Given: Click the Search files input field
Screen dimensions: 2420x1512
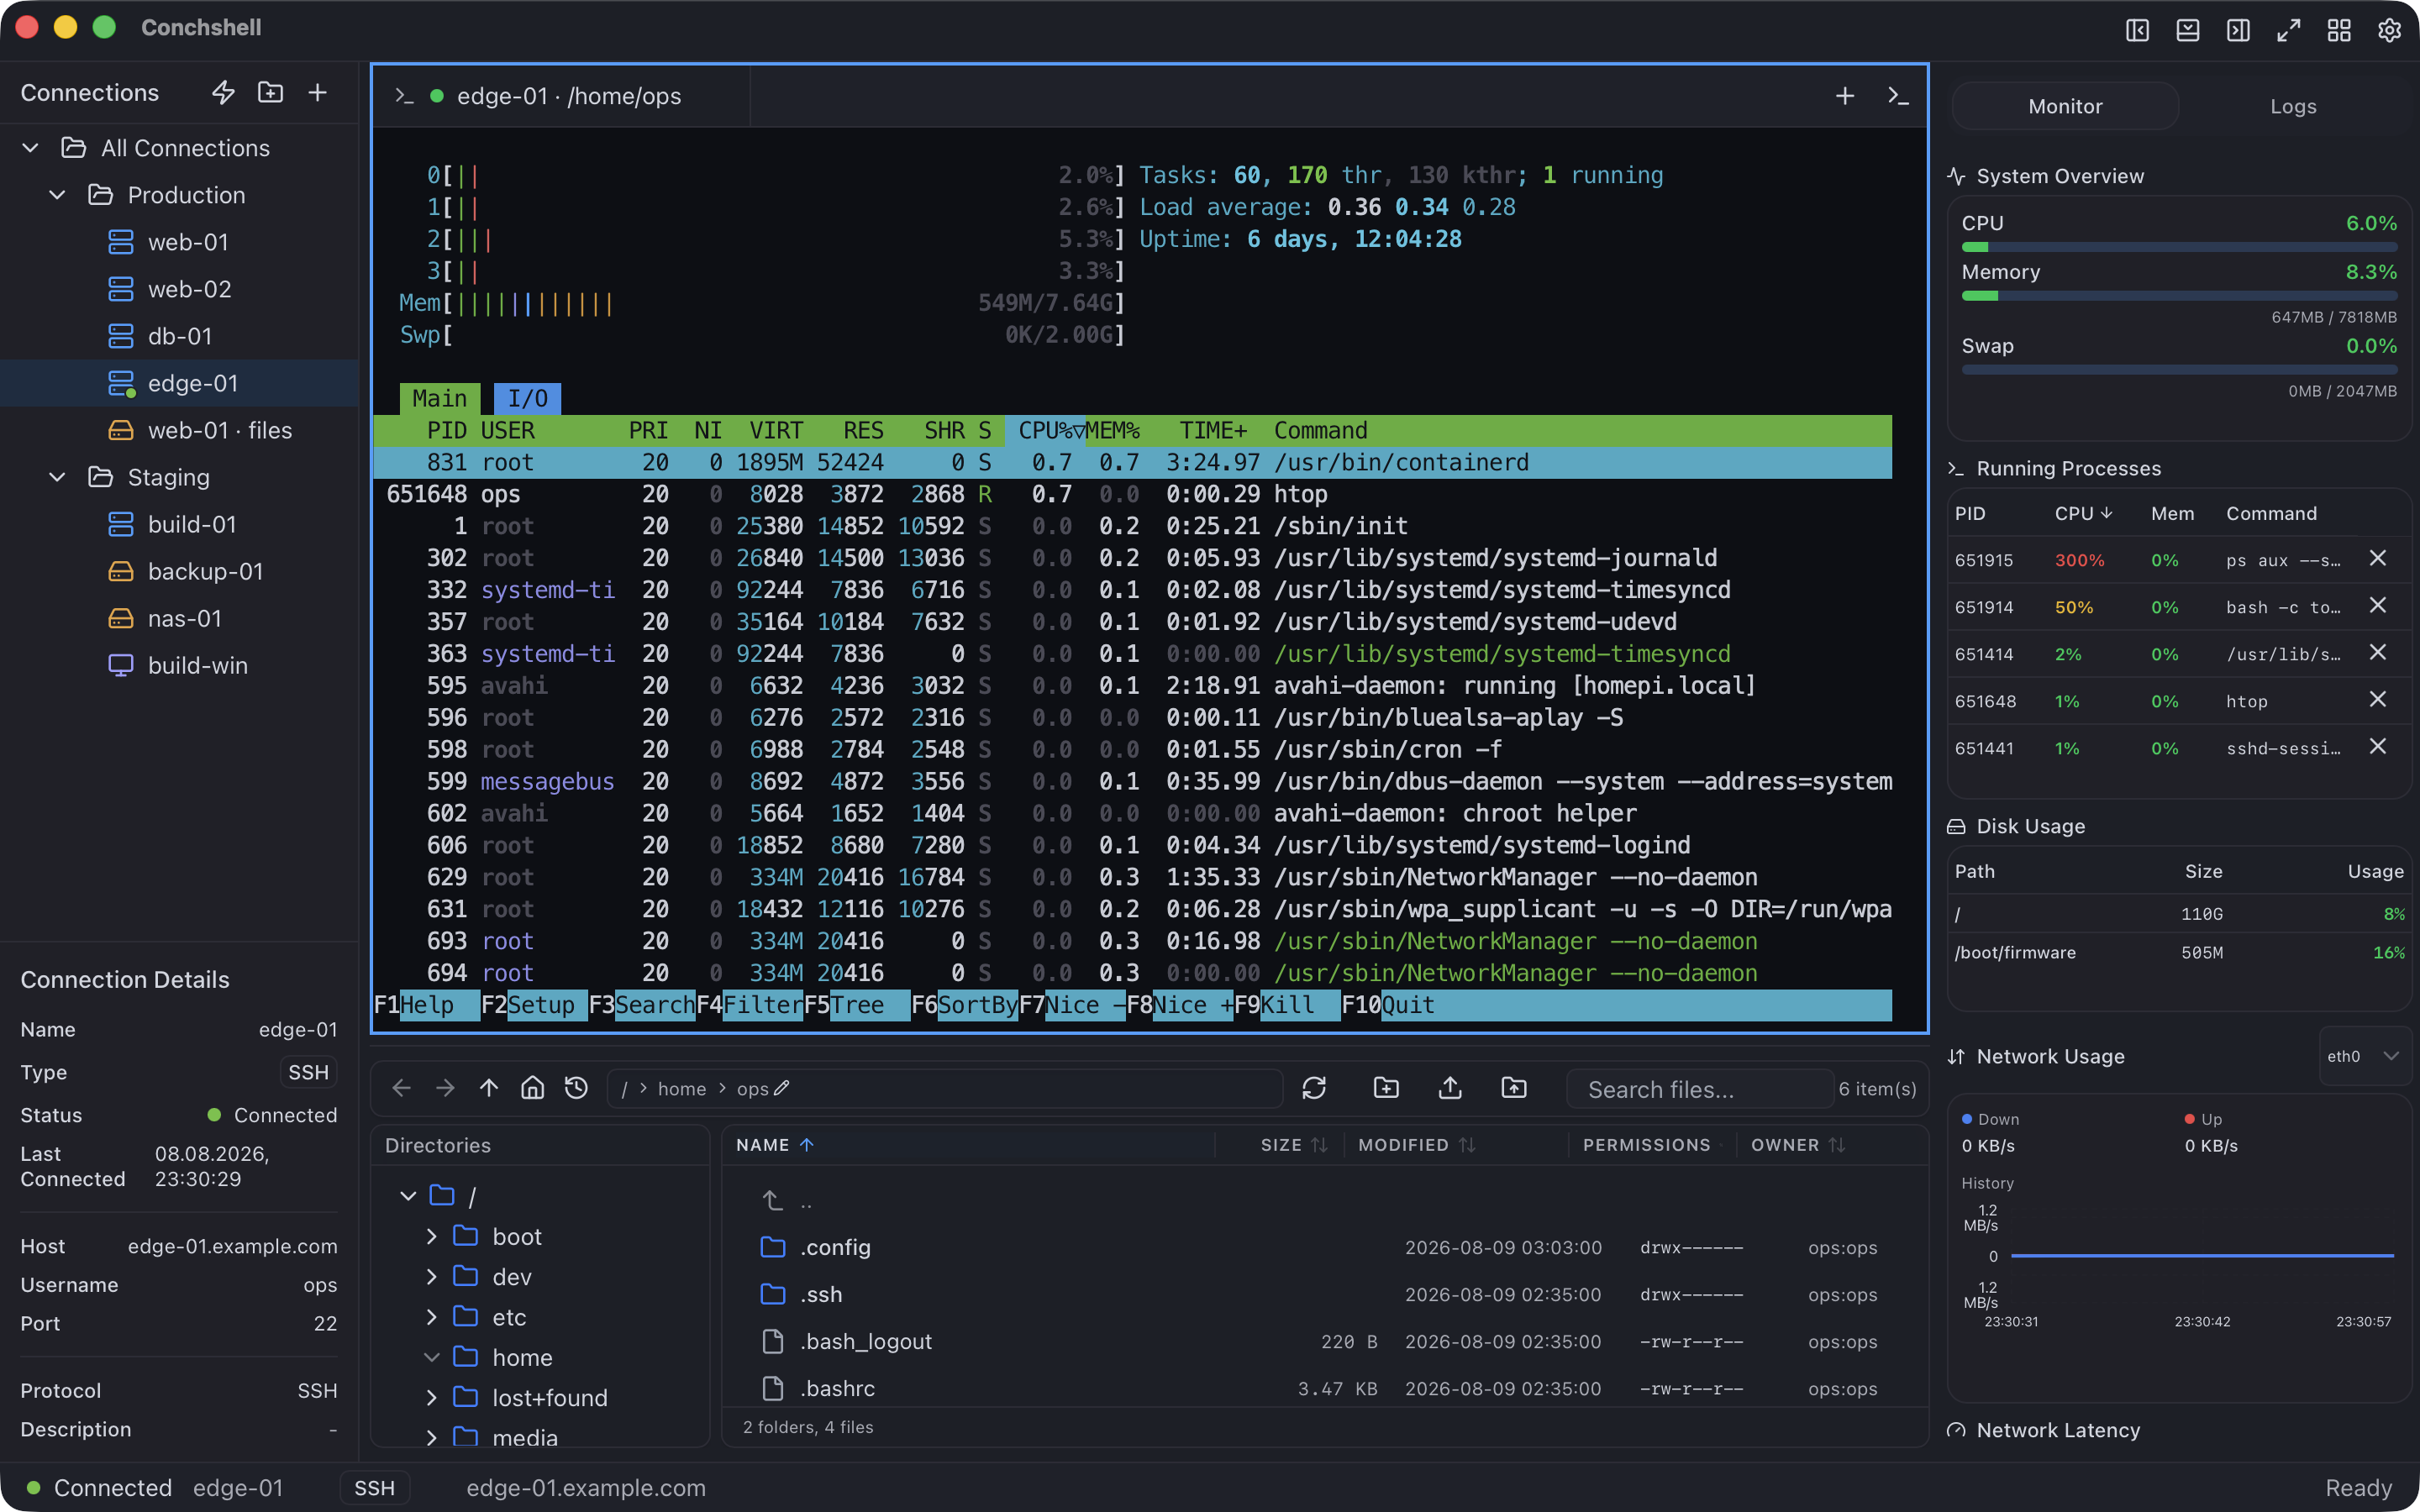Looking at the screenshot, I should click(1699, 1089).
